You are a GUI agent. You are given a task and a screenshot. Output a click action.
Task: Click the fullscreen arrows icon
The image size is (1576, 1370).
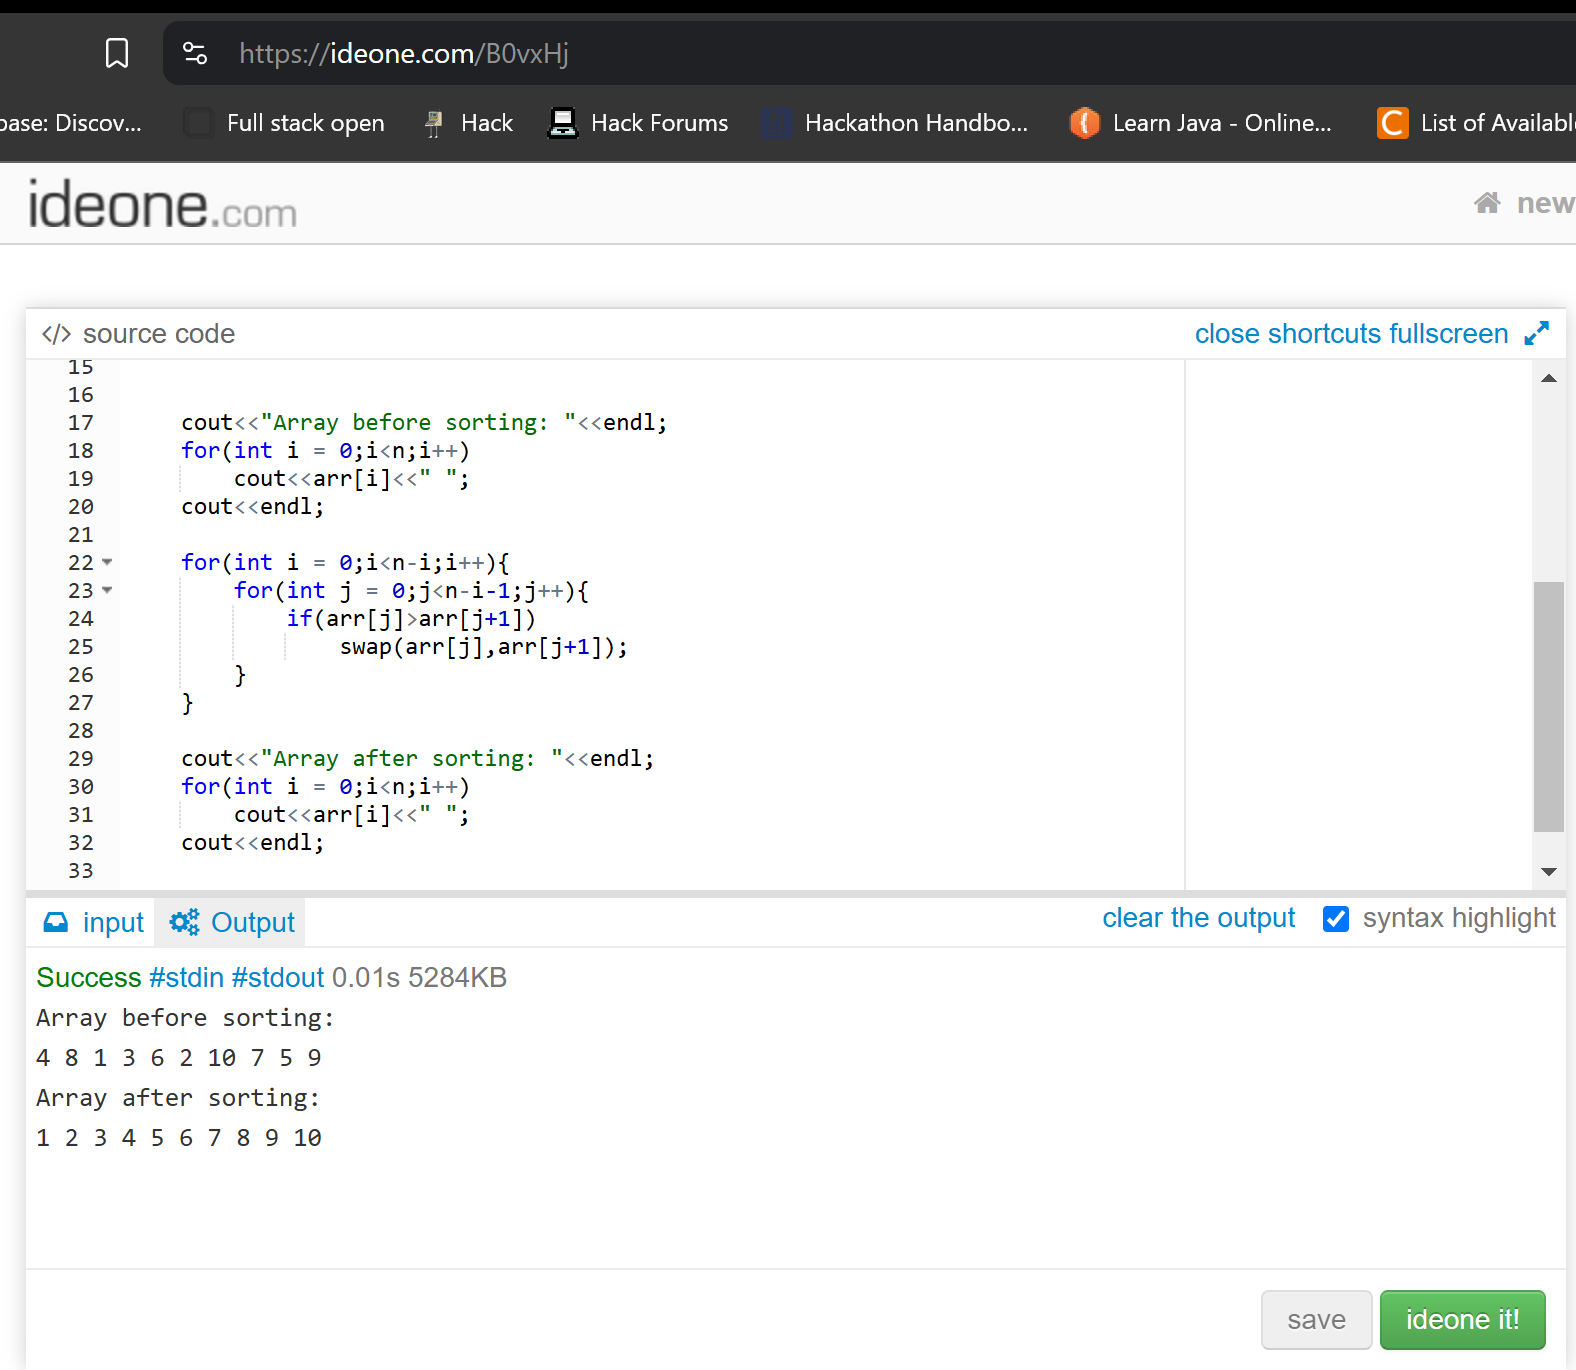tap(1537, 333)
